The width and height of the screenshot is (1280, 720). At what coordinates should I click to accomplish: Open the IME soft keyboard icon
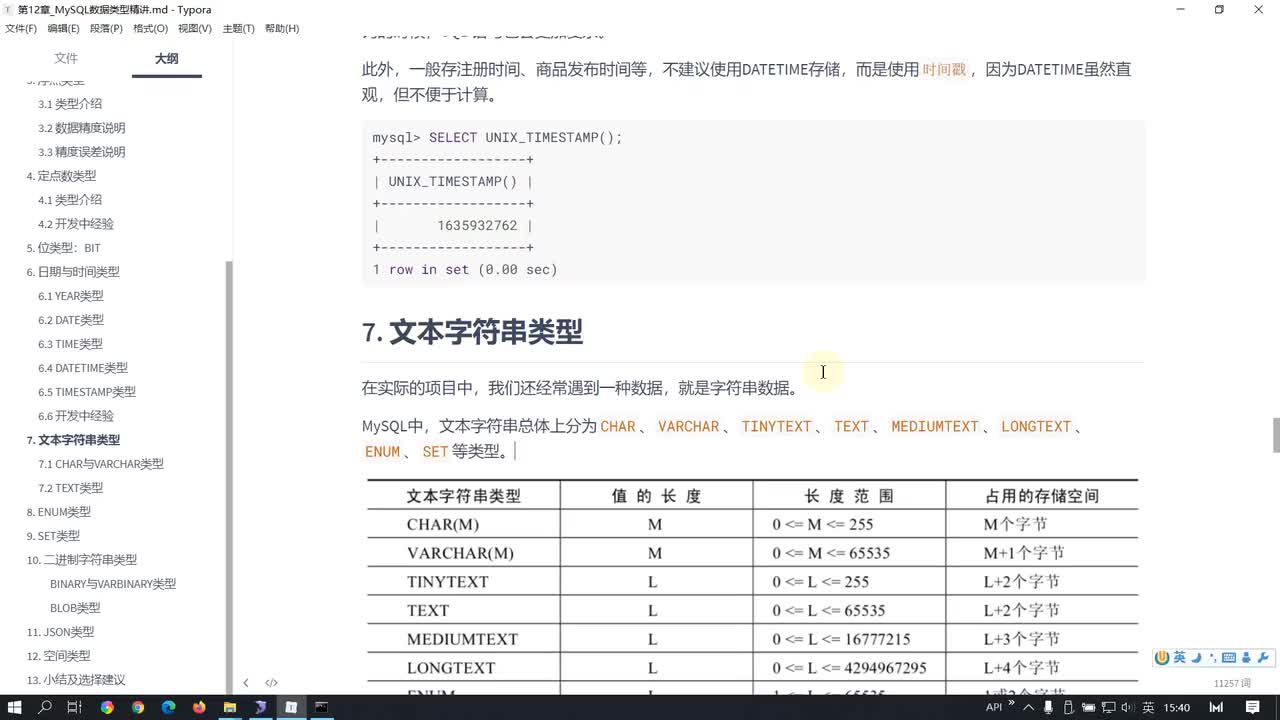pyautogui.click(x=1229, y=658)
